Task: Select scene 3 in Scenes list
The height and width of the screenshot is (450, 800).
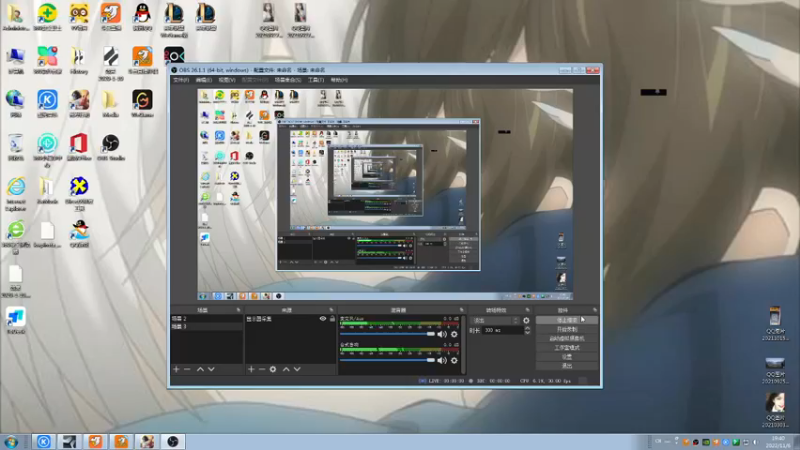Action: pos(207,326)
